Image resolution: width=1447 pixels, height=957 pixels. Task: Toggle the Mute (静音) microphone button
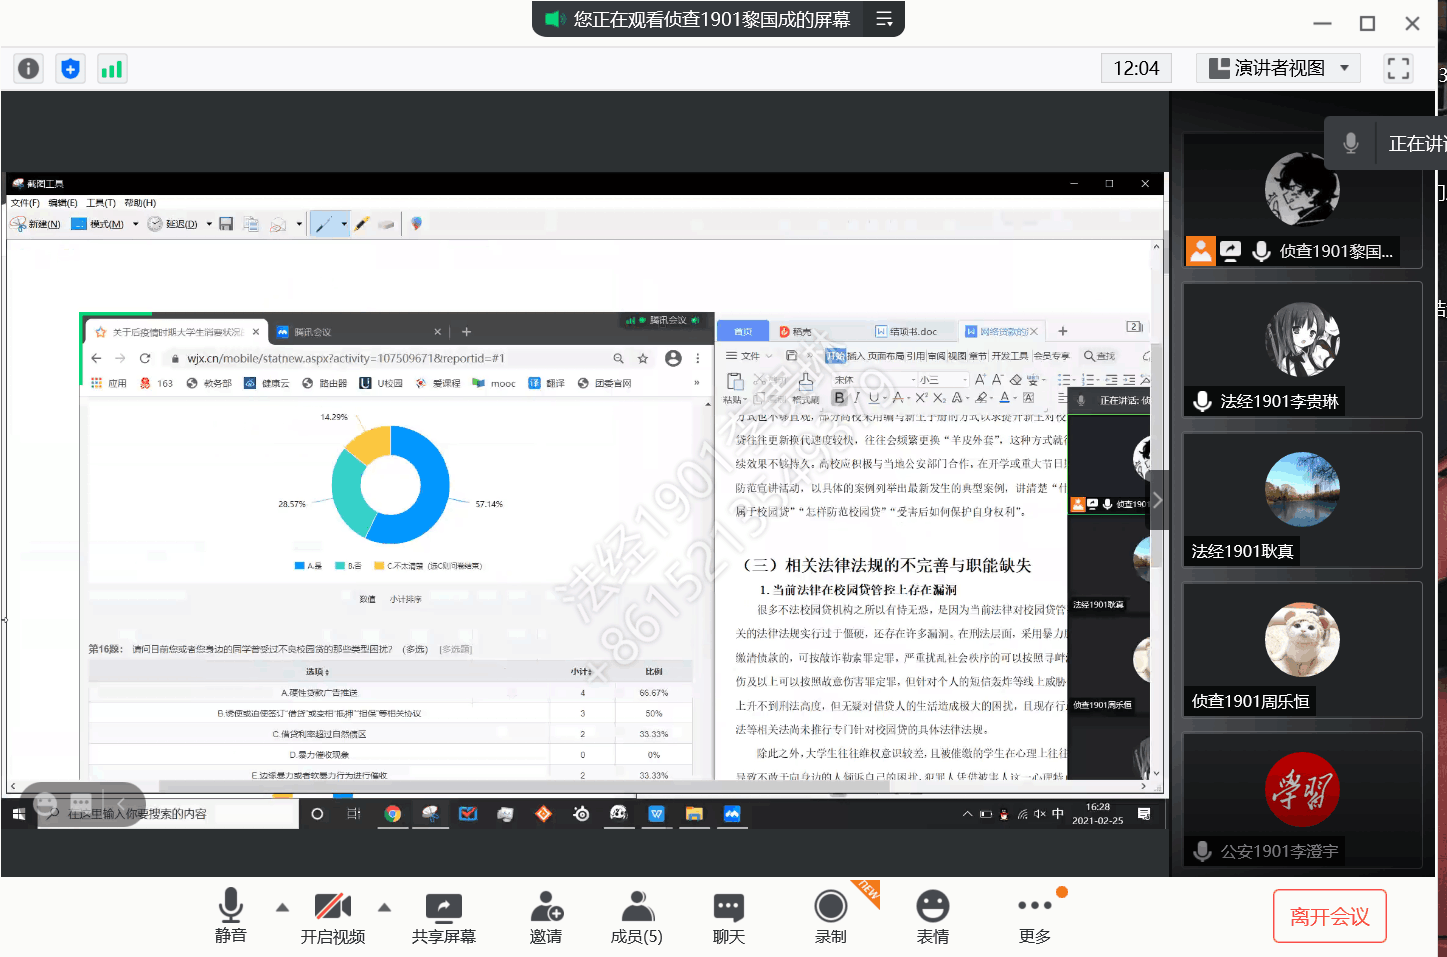[x=230, y=916]
